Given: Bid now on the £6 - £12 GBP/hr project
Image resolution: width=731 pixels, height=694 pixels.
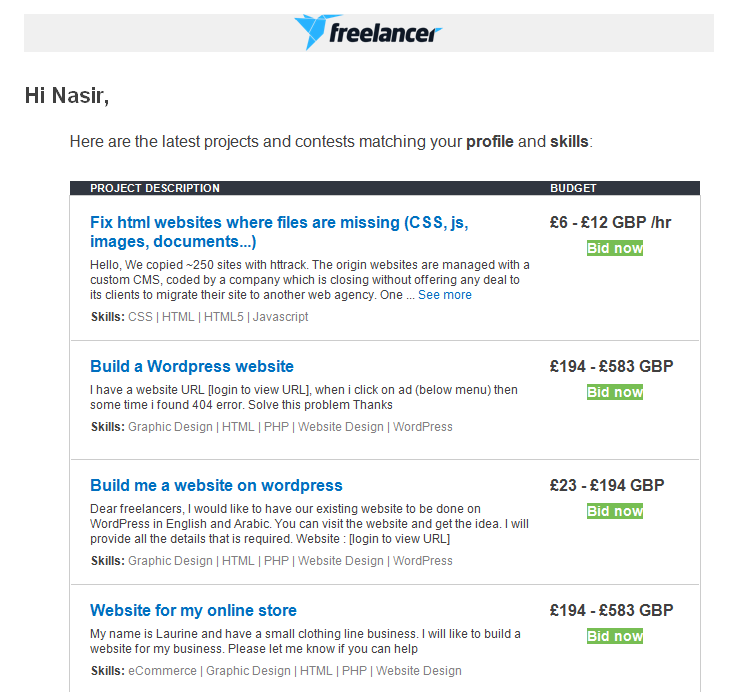Looking at the screenshot, I should point(615,248).
